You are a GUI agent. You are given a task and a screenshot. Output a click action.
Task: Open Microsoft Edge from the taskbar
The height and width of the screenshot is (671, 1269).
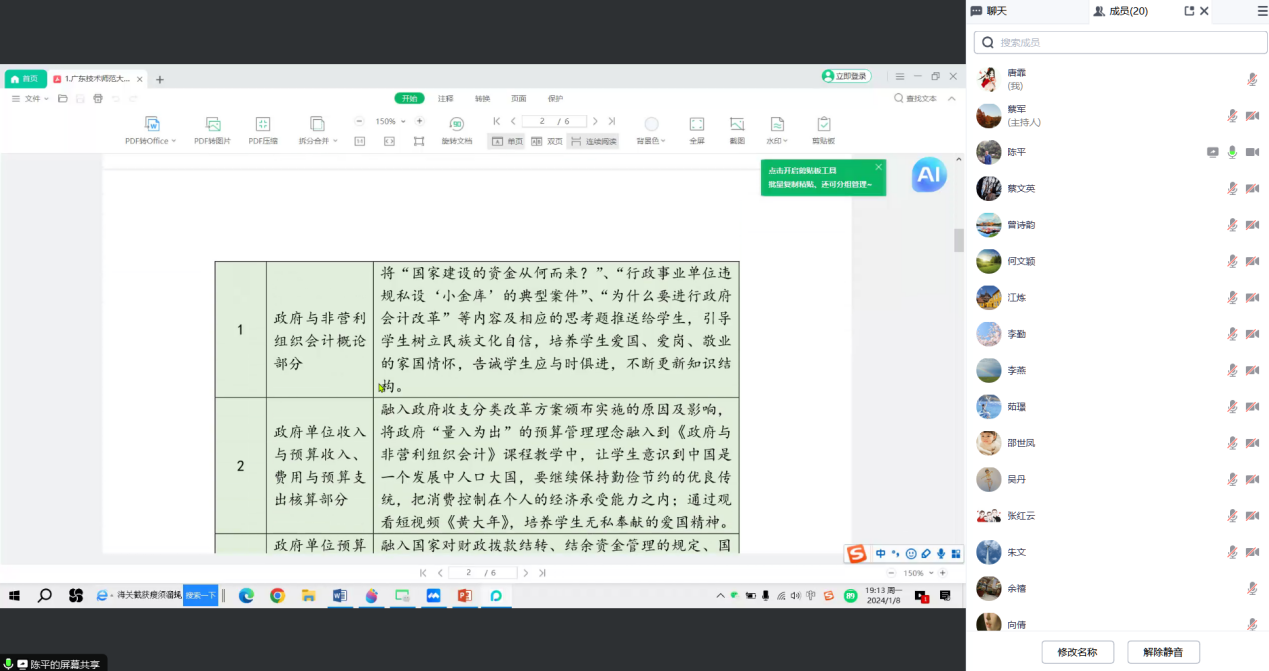click(x=246, y=596)
